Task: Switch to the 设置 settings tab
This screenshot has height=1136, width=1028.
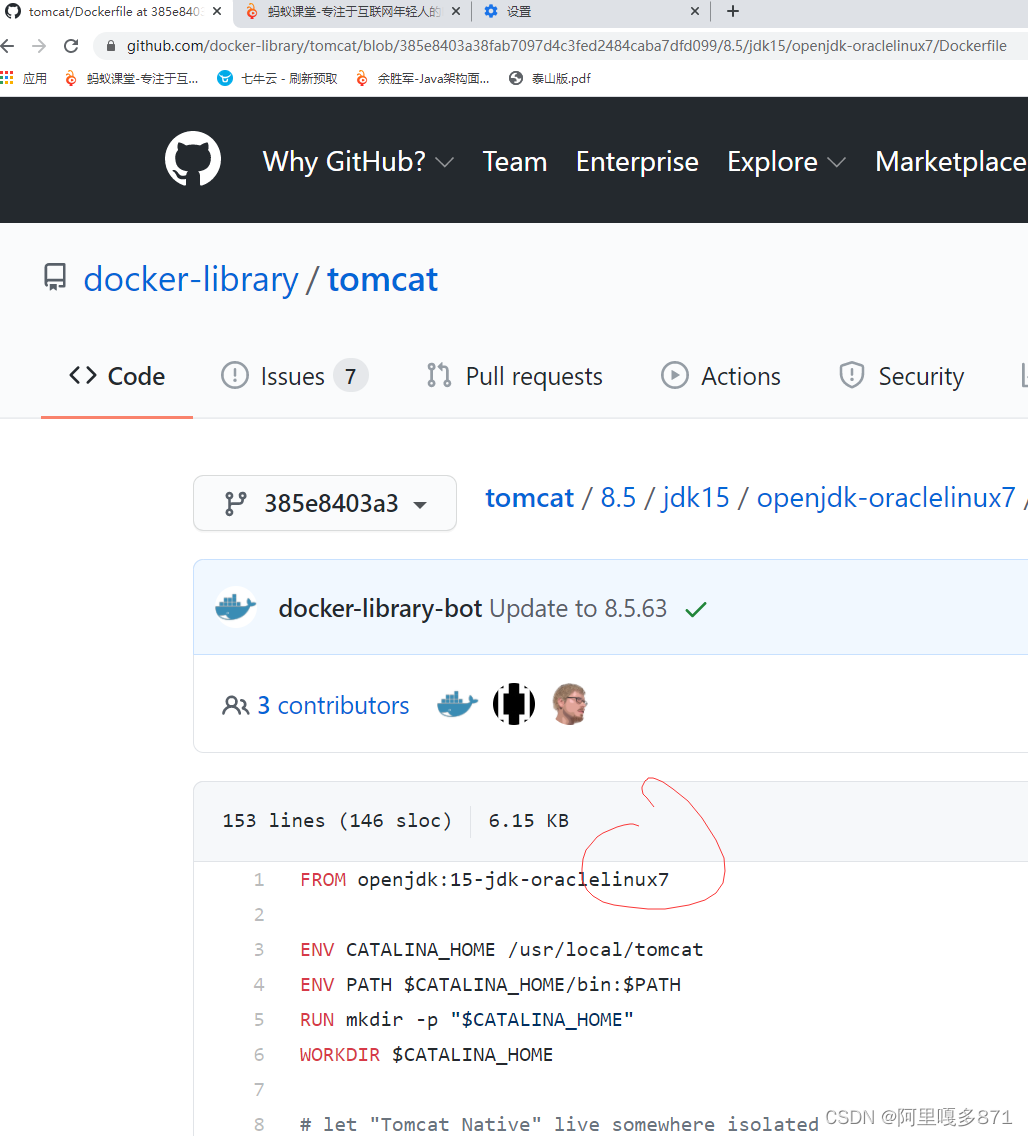Action: click(590, 12)
